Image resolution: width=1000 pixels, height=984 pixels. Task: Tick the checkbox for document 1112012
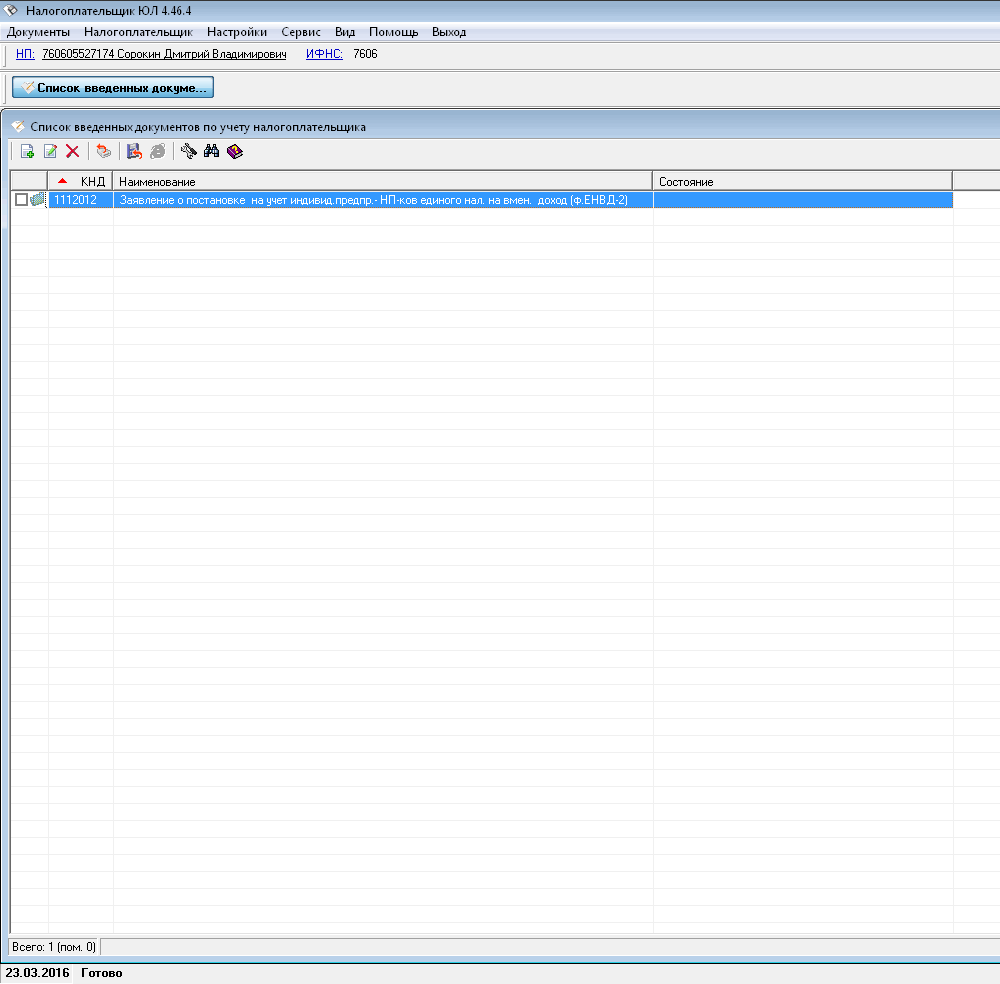pyautogui.click(x=21, y=200)
